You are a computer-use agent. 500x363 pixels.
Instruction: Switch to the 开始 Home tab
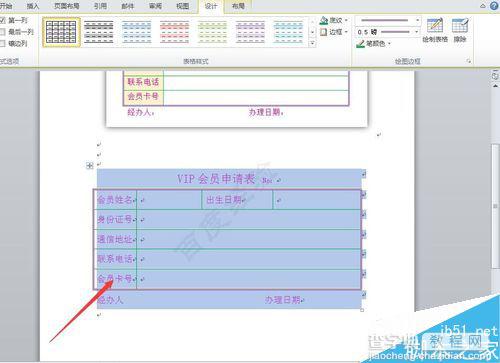tap(6, 6)
